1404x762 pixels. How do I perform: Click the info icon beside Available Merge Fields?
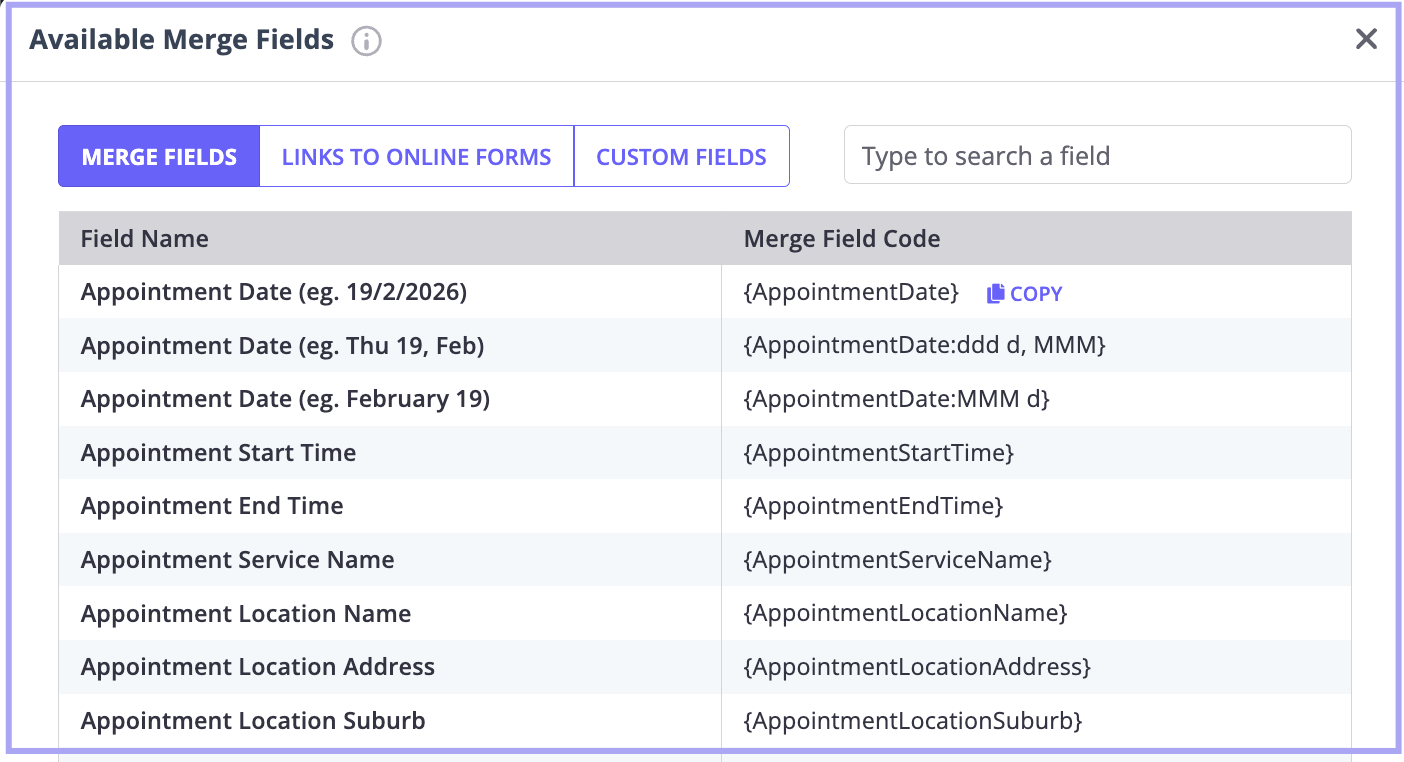tap(367, 41)
